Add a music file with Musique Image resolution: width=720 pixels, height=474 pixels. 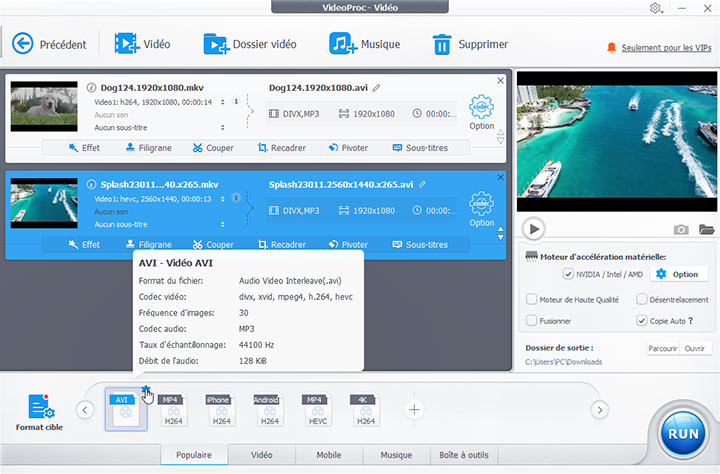coord(365,44)
